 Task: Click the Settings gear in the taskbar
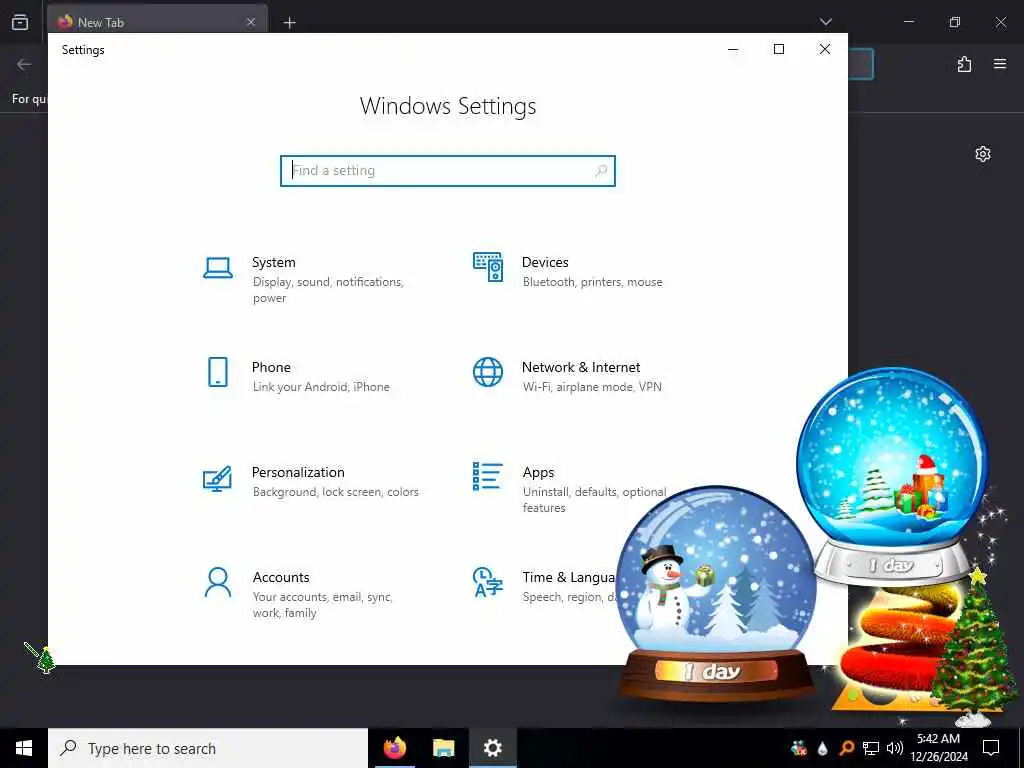(492, 748)
